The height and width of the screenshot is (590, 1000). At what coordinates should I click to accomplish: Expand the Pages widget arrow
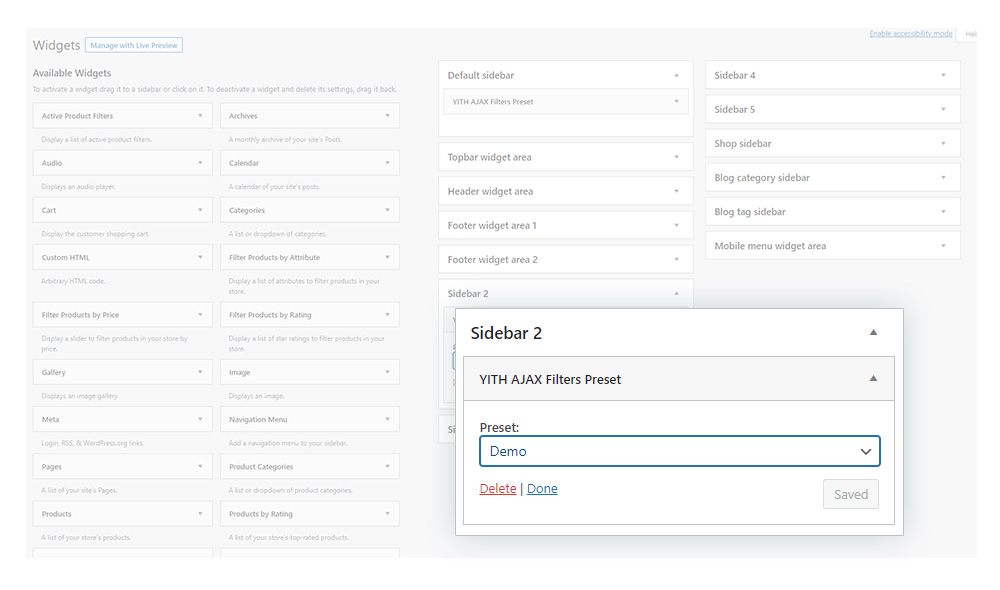tap(200, 466)
